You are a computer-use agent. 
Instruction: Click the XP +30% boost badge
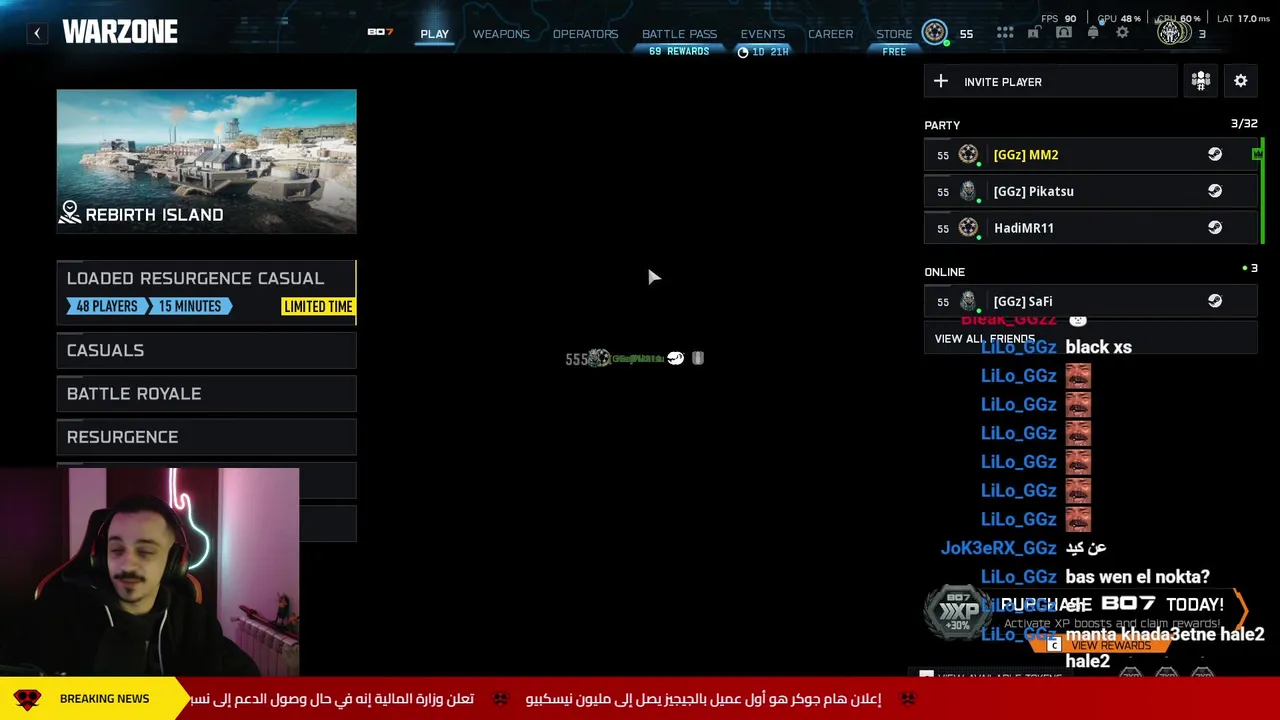point(959,612)
